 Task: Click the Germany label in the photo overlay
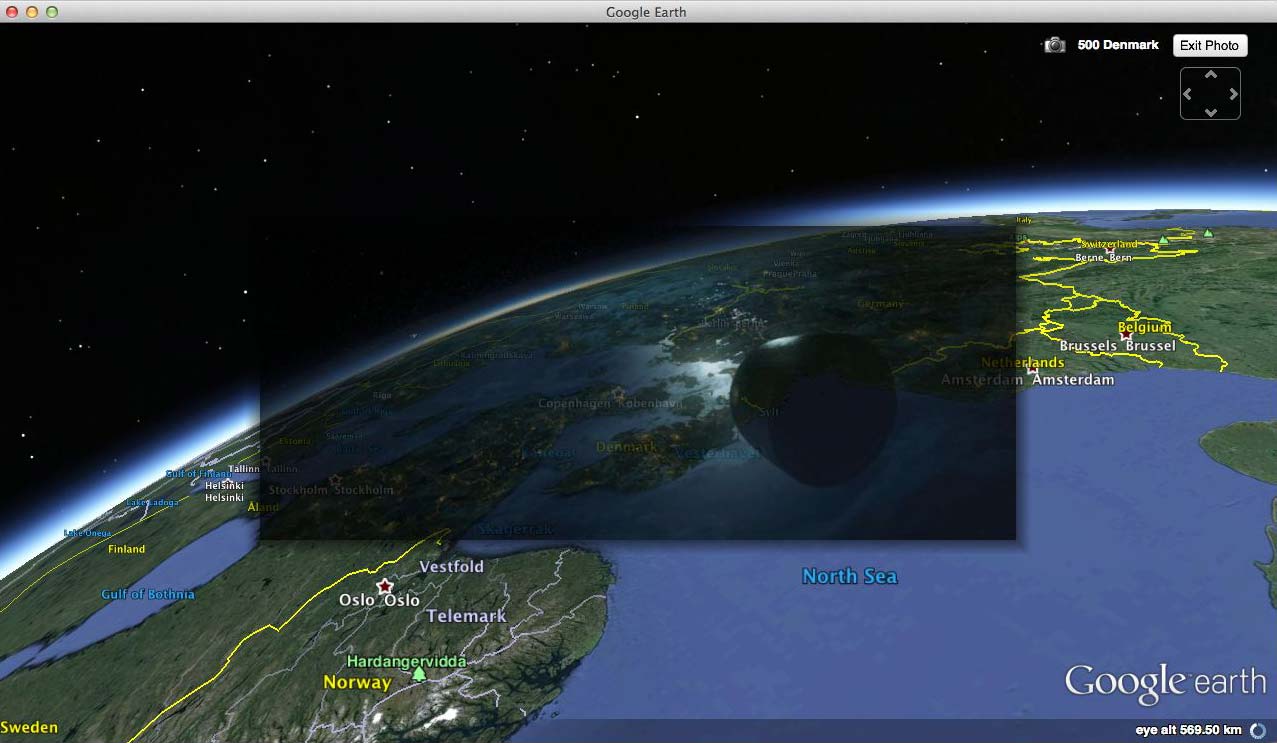pyautogui.click(x=880, y=303)
